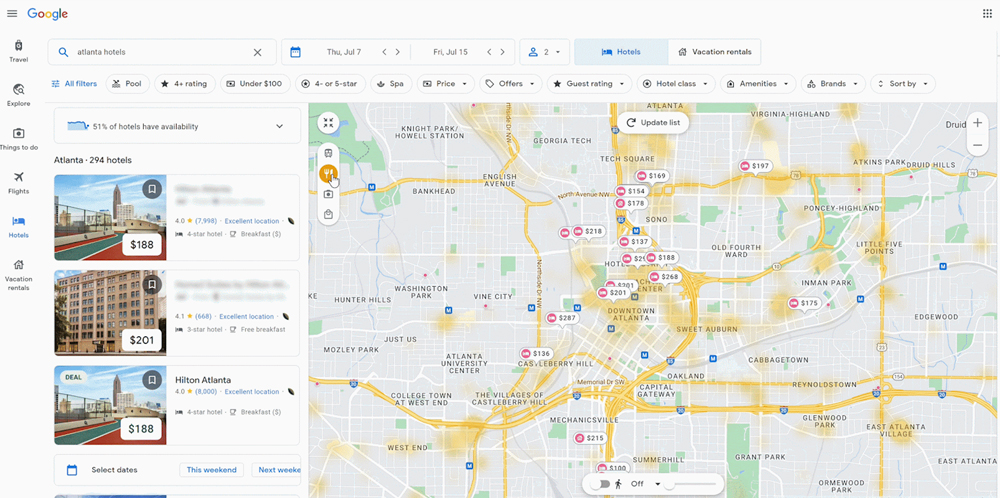This screenshot has width=1000, height=498.
Task: Clear the atlanta hotels search text
Action: click(x=257, y=52)
